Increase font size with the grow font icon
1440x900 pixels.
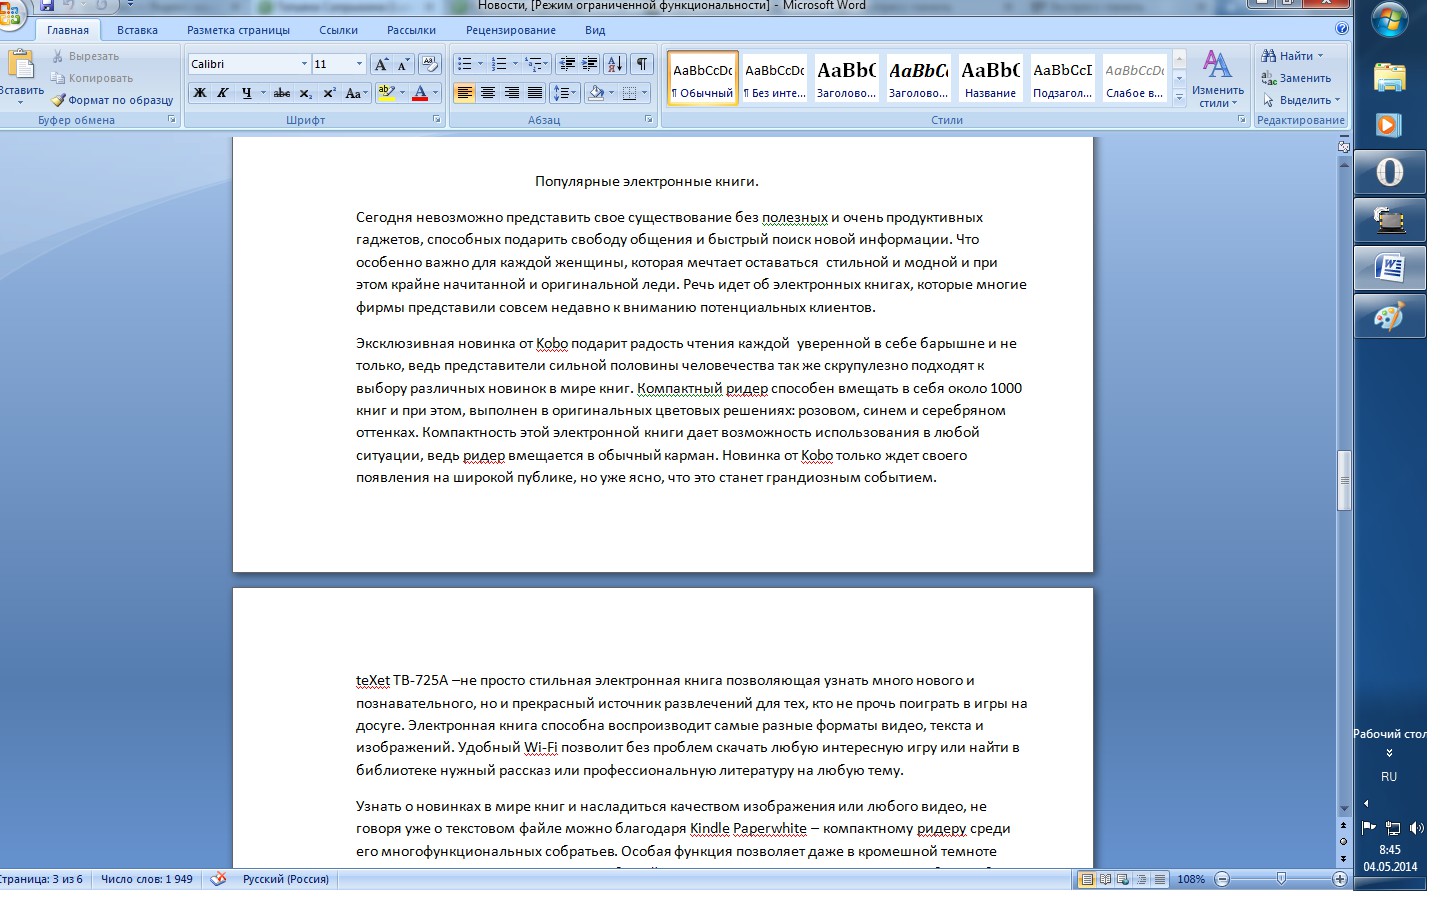[x=380, y=64]
